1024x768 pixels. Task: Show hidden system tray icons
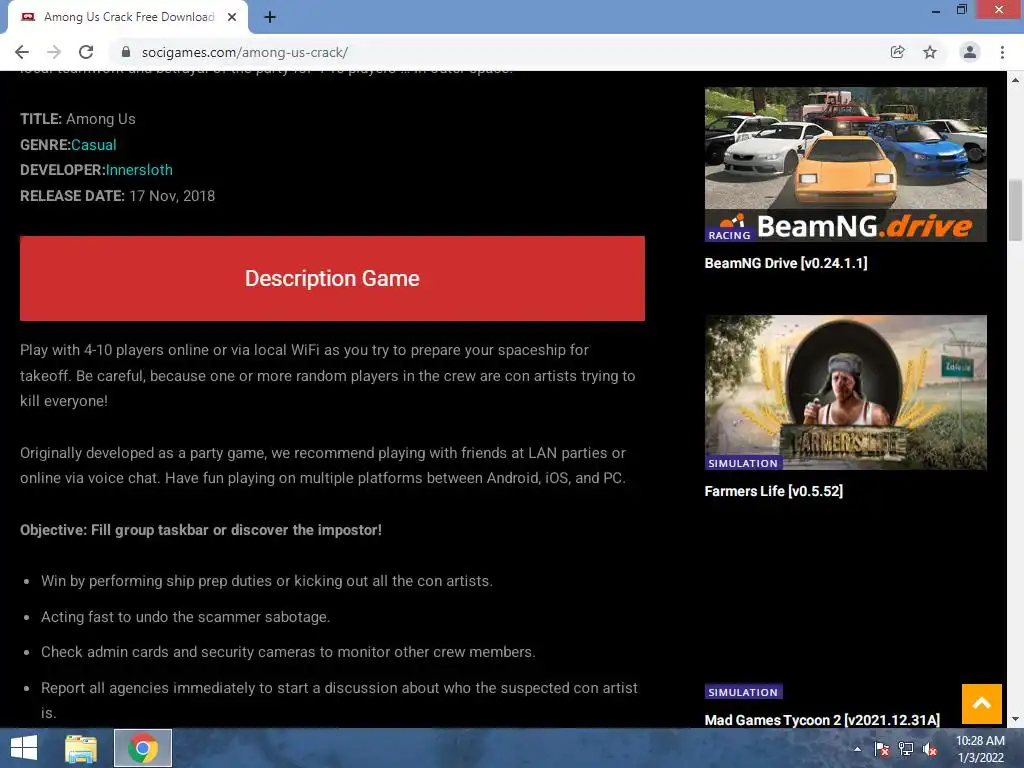pyautogui.click(x=857, y=749)
